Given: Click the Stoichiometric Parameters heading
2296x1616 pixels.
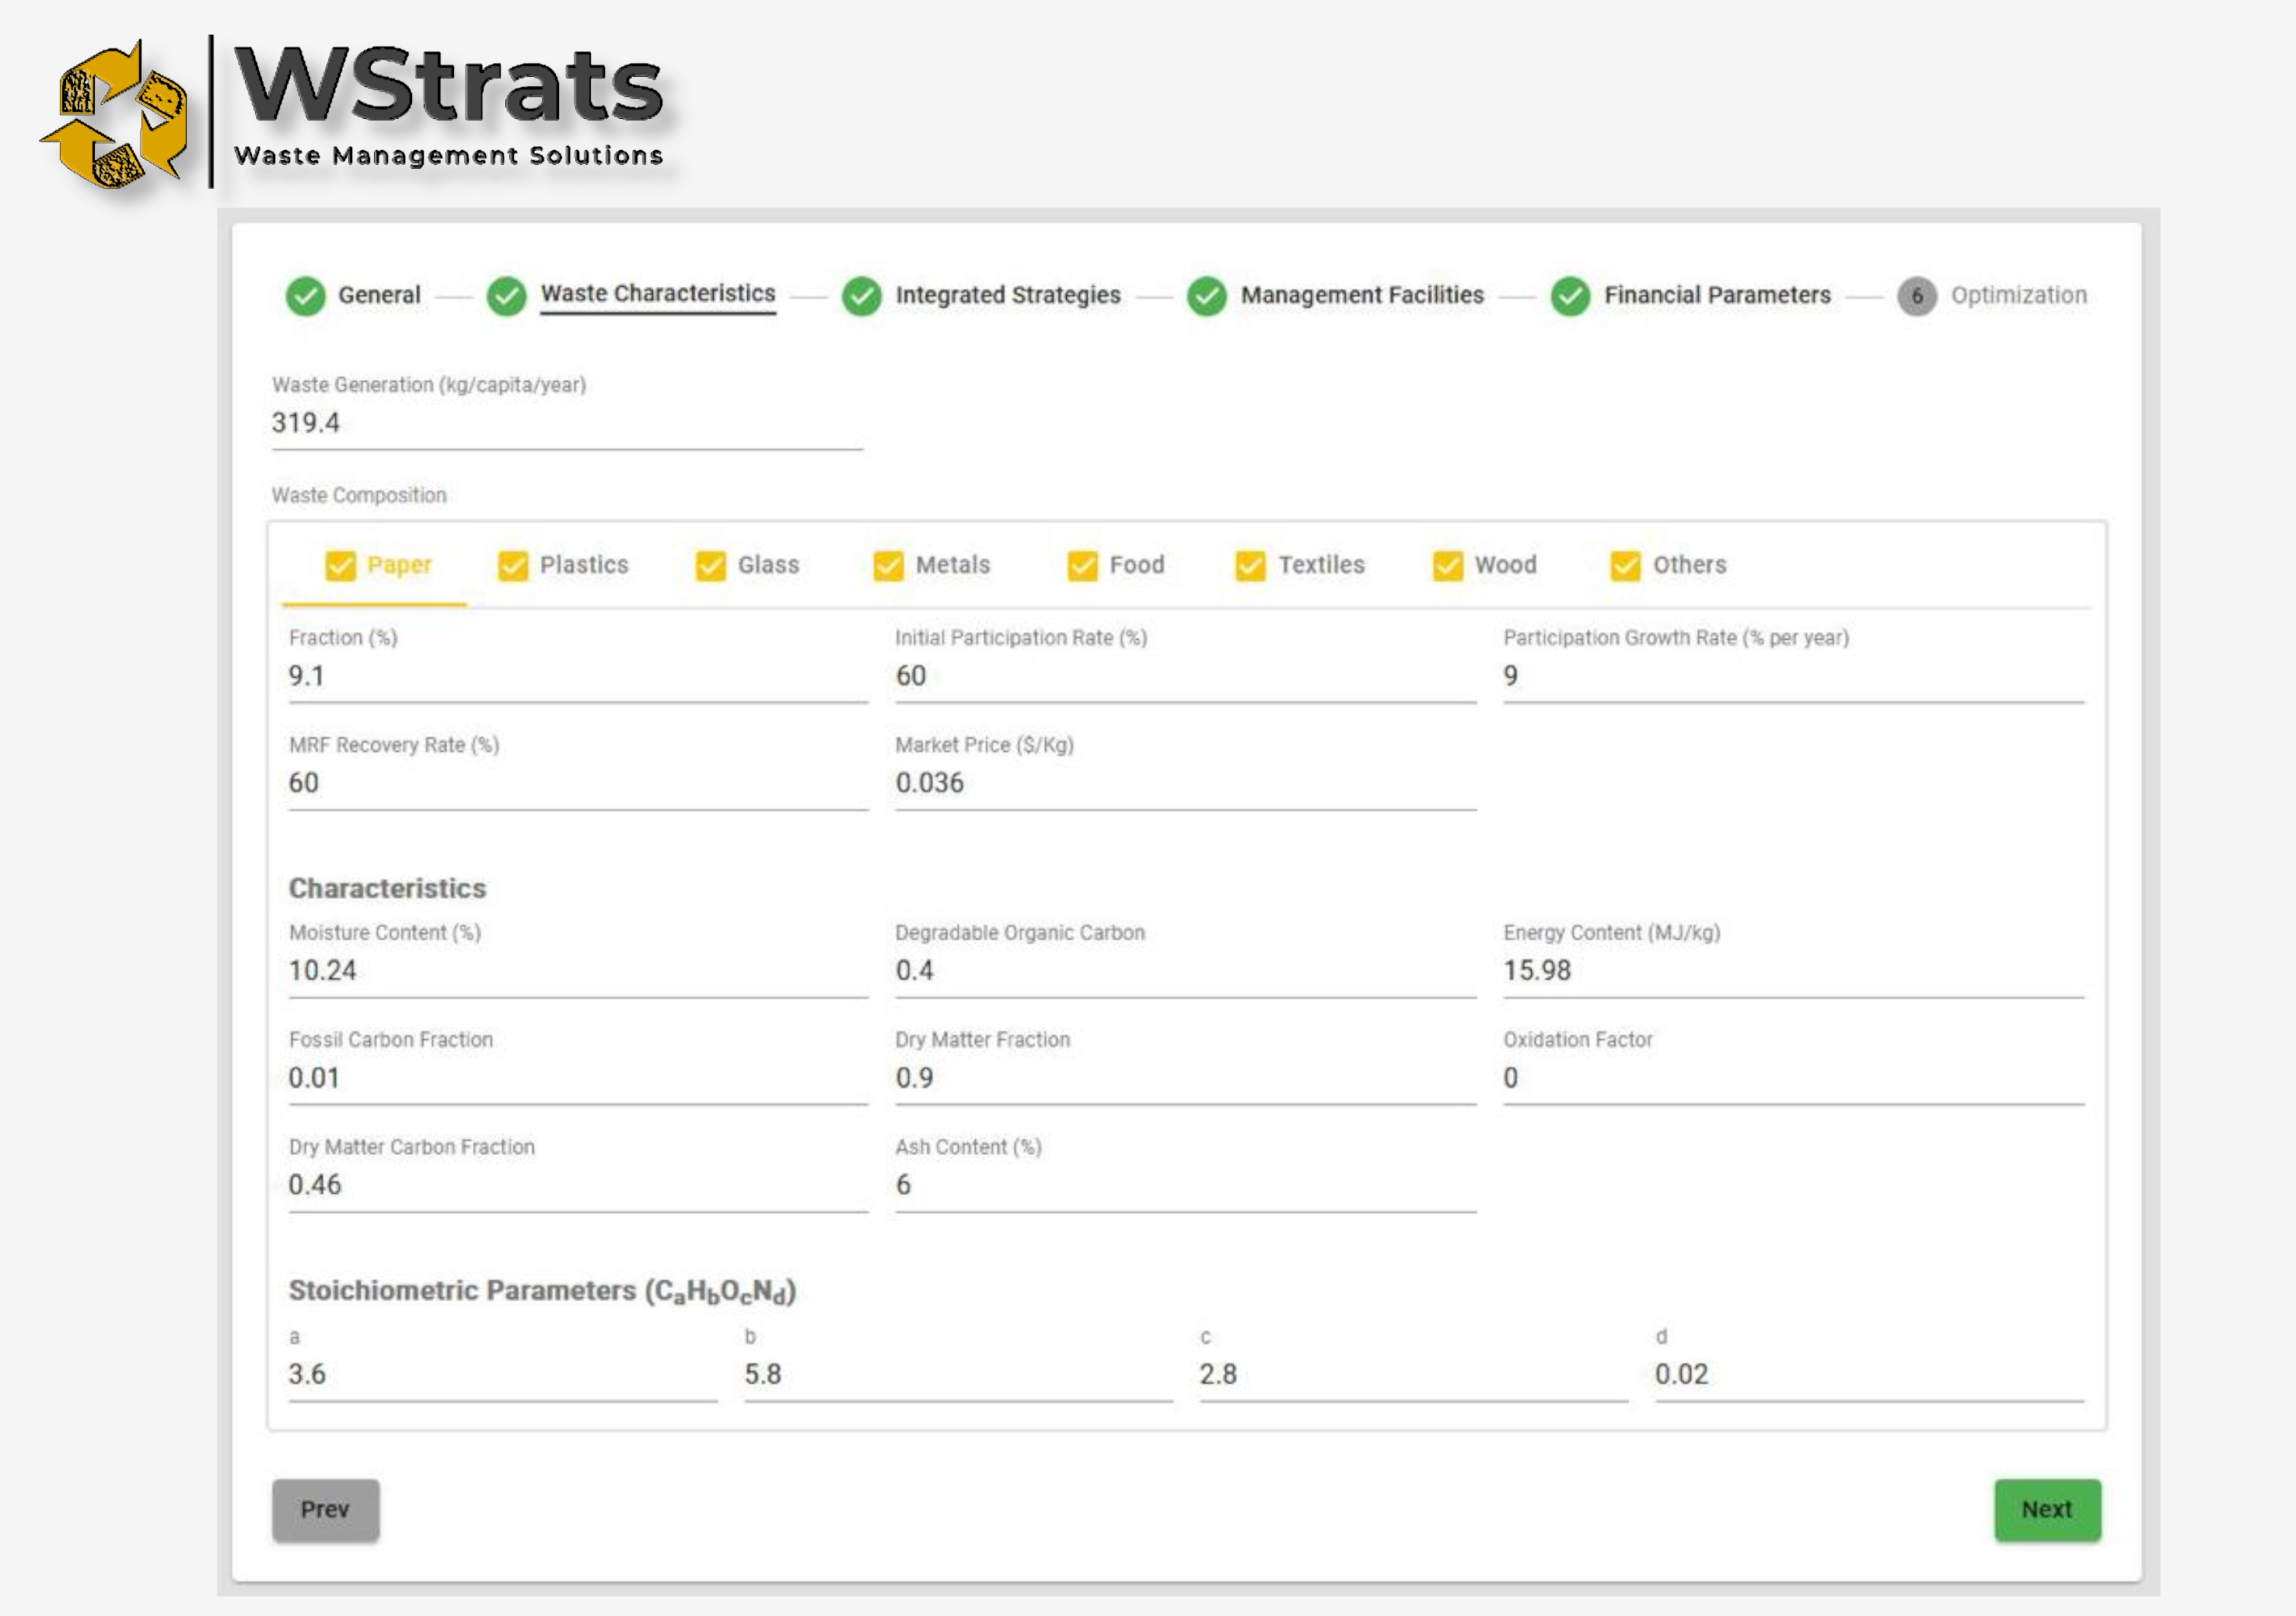Looking at the screenshot, I should (542, 1292).
